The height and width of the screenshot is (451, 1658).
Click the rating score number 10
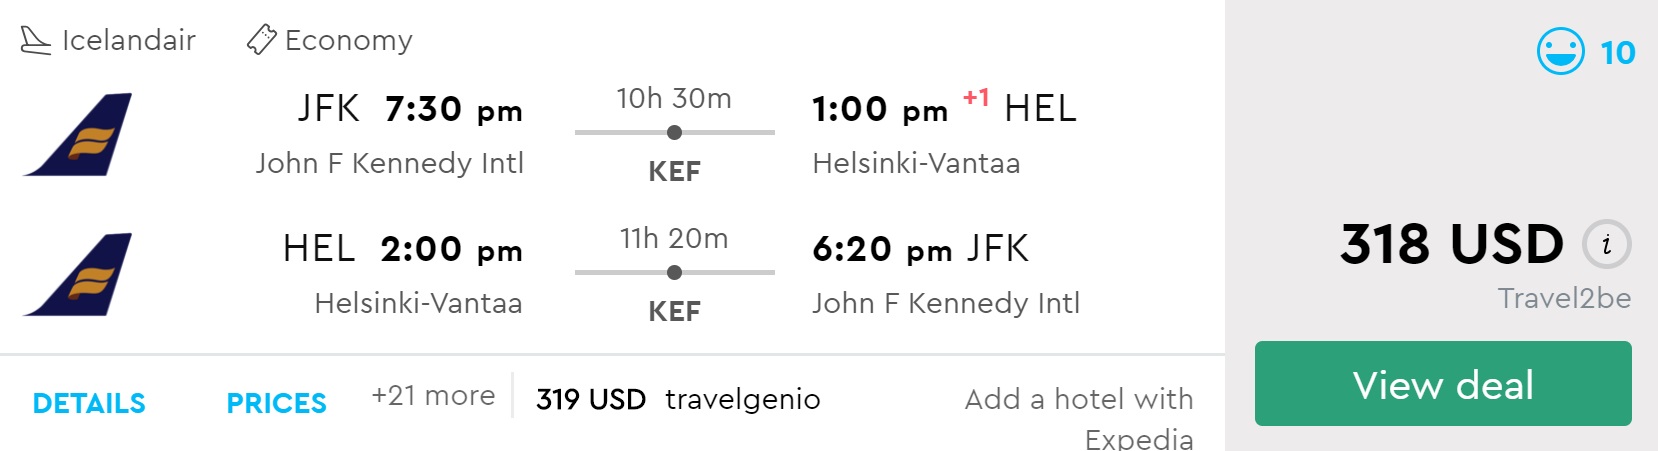1617,52
